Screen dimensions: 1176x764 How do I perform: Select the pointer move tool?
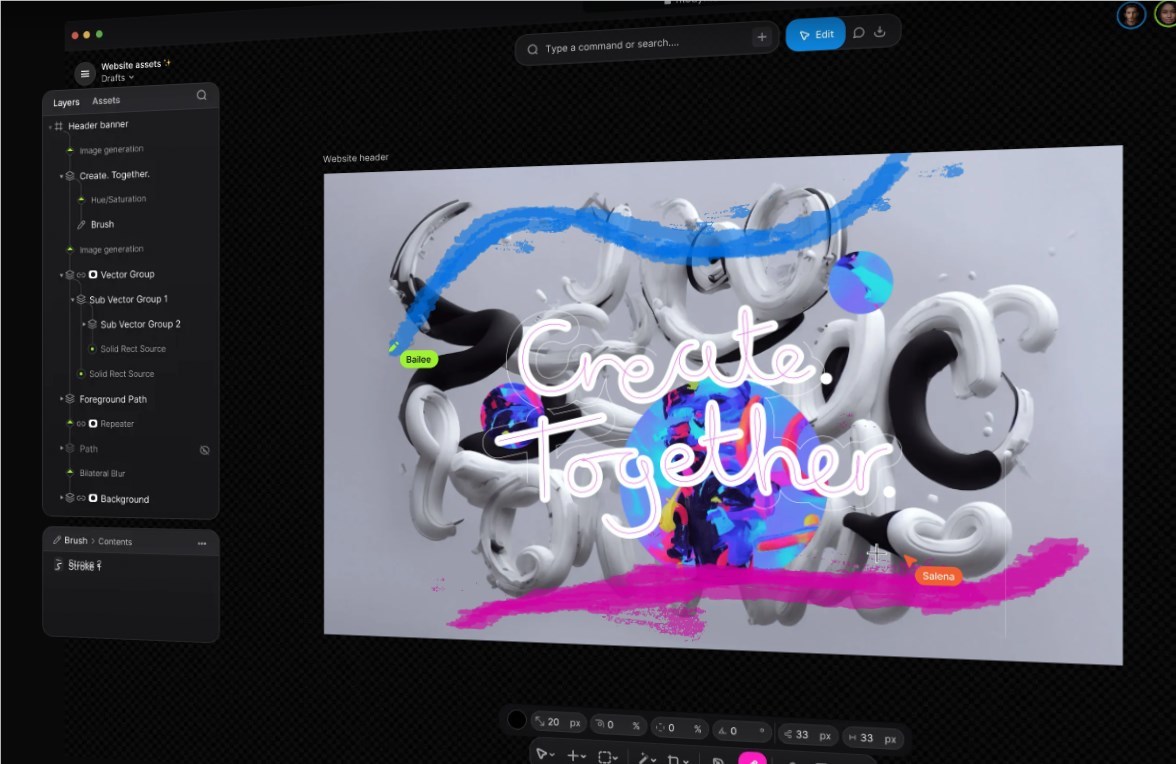[542, 754]
